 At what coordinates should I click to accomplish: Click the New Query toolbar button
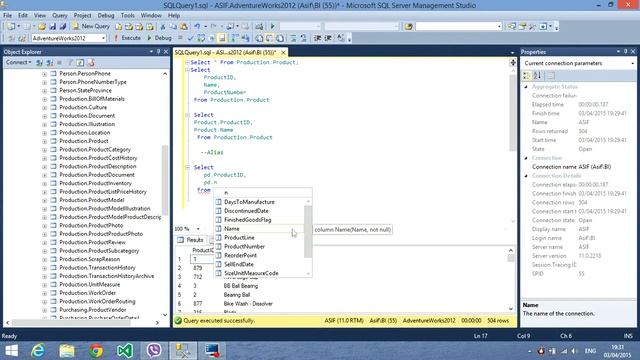tap(91, 26)
